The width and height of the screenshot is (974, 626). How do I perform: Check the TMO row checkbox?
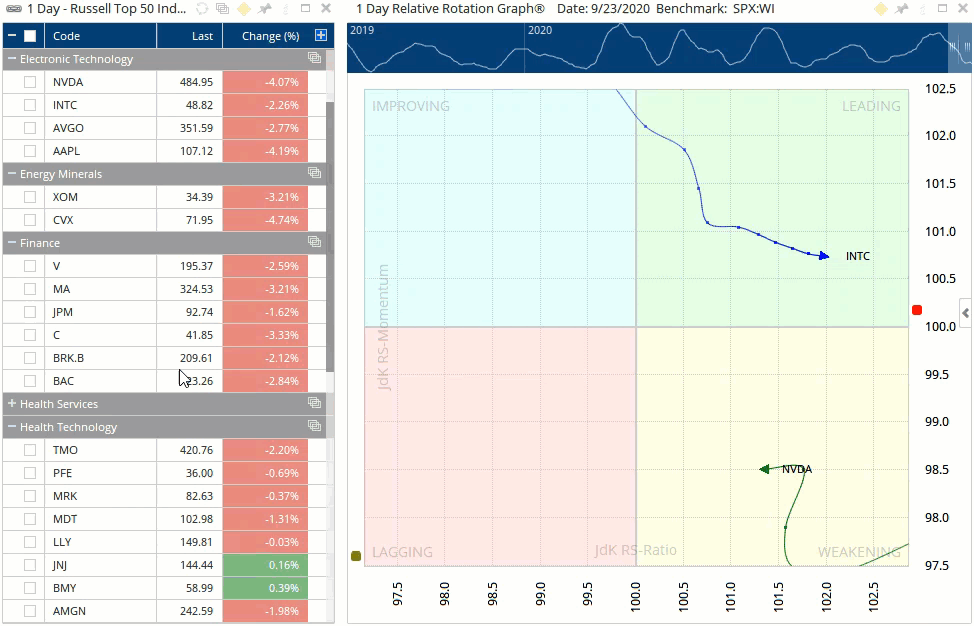30,450
